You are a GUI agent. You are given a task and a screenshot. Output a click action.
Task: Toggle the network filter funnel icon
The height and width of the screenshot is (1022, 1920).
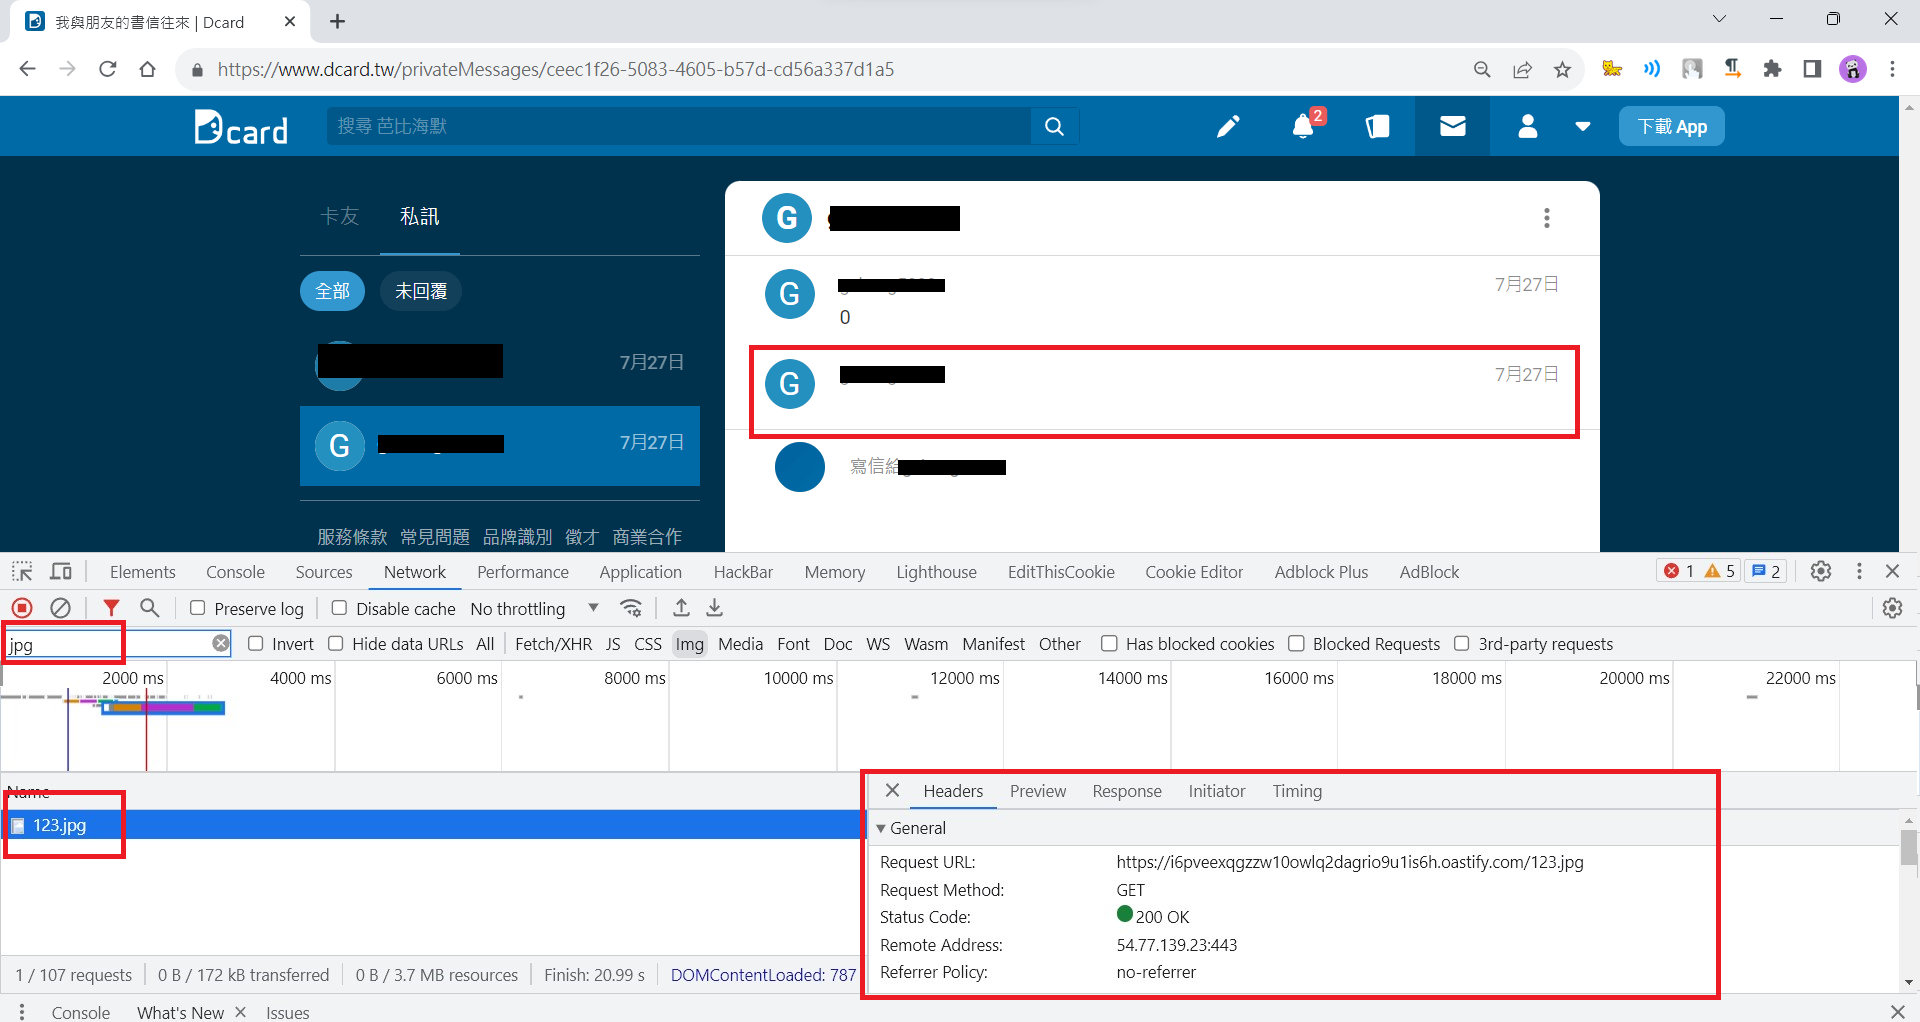pyautogui.click(x=111, y=608)
